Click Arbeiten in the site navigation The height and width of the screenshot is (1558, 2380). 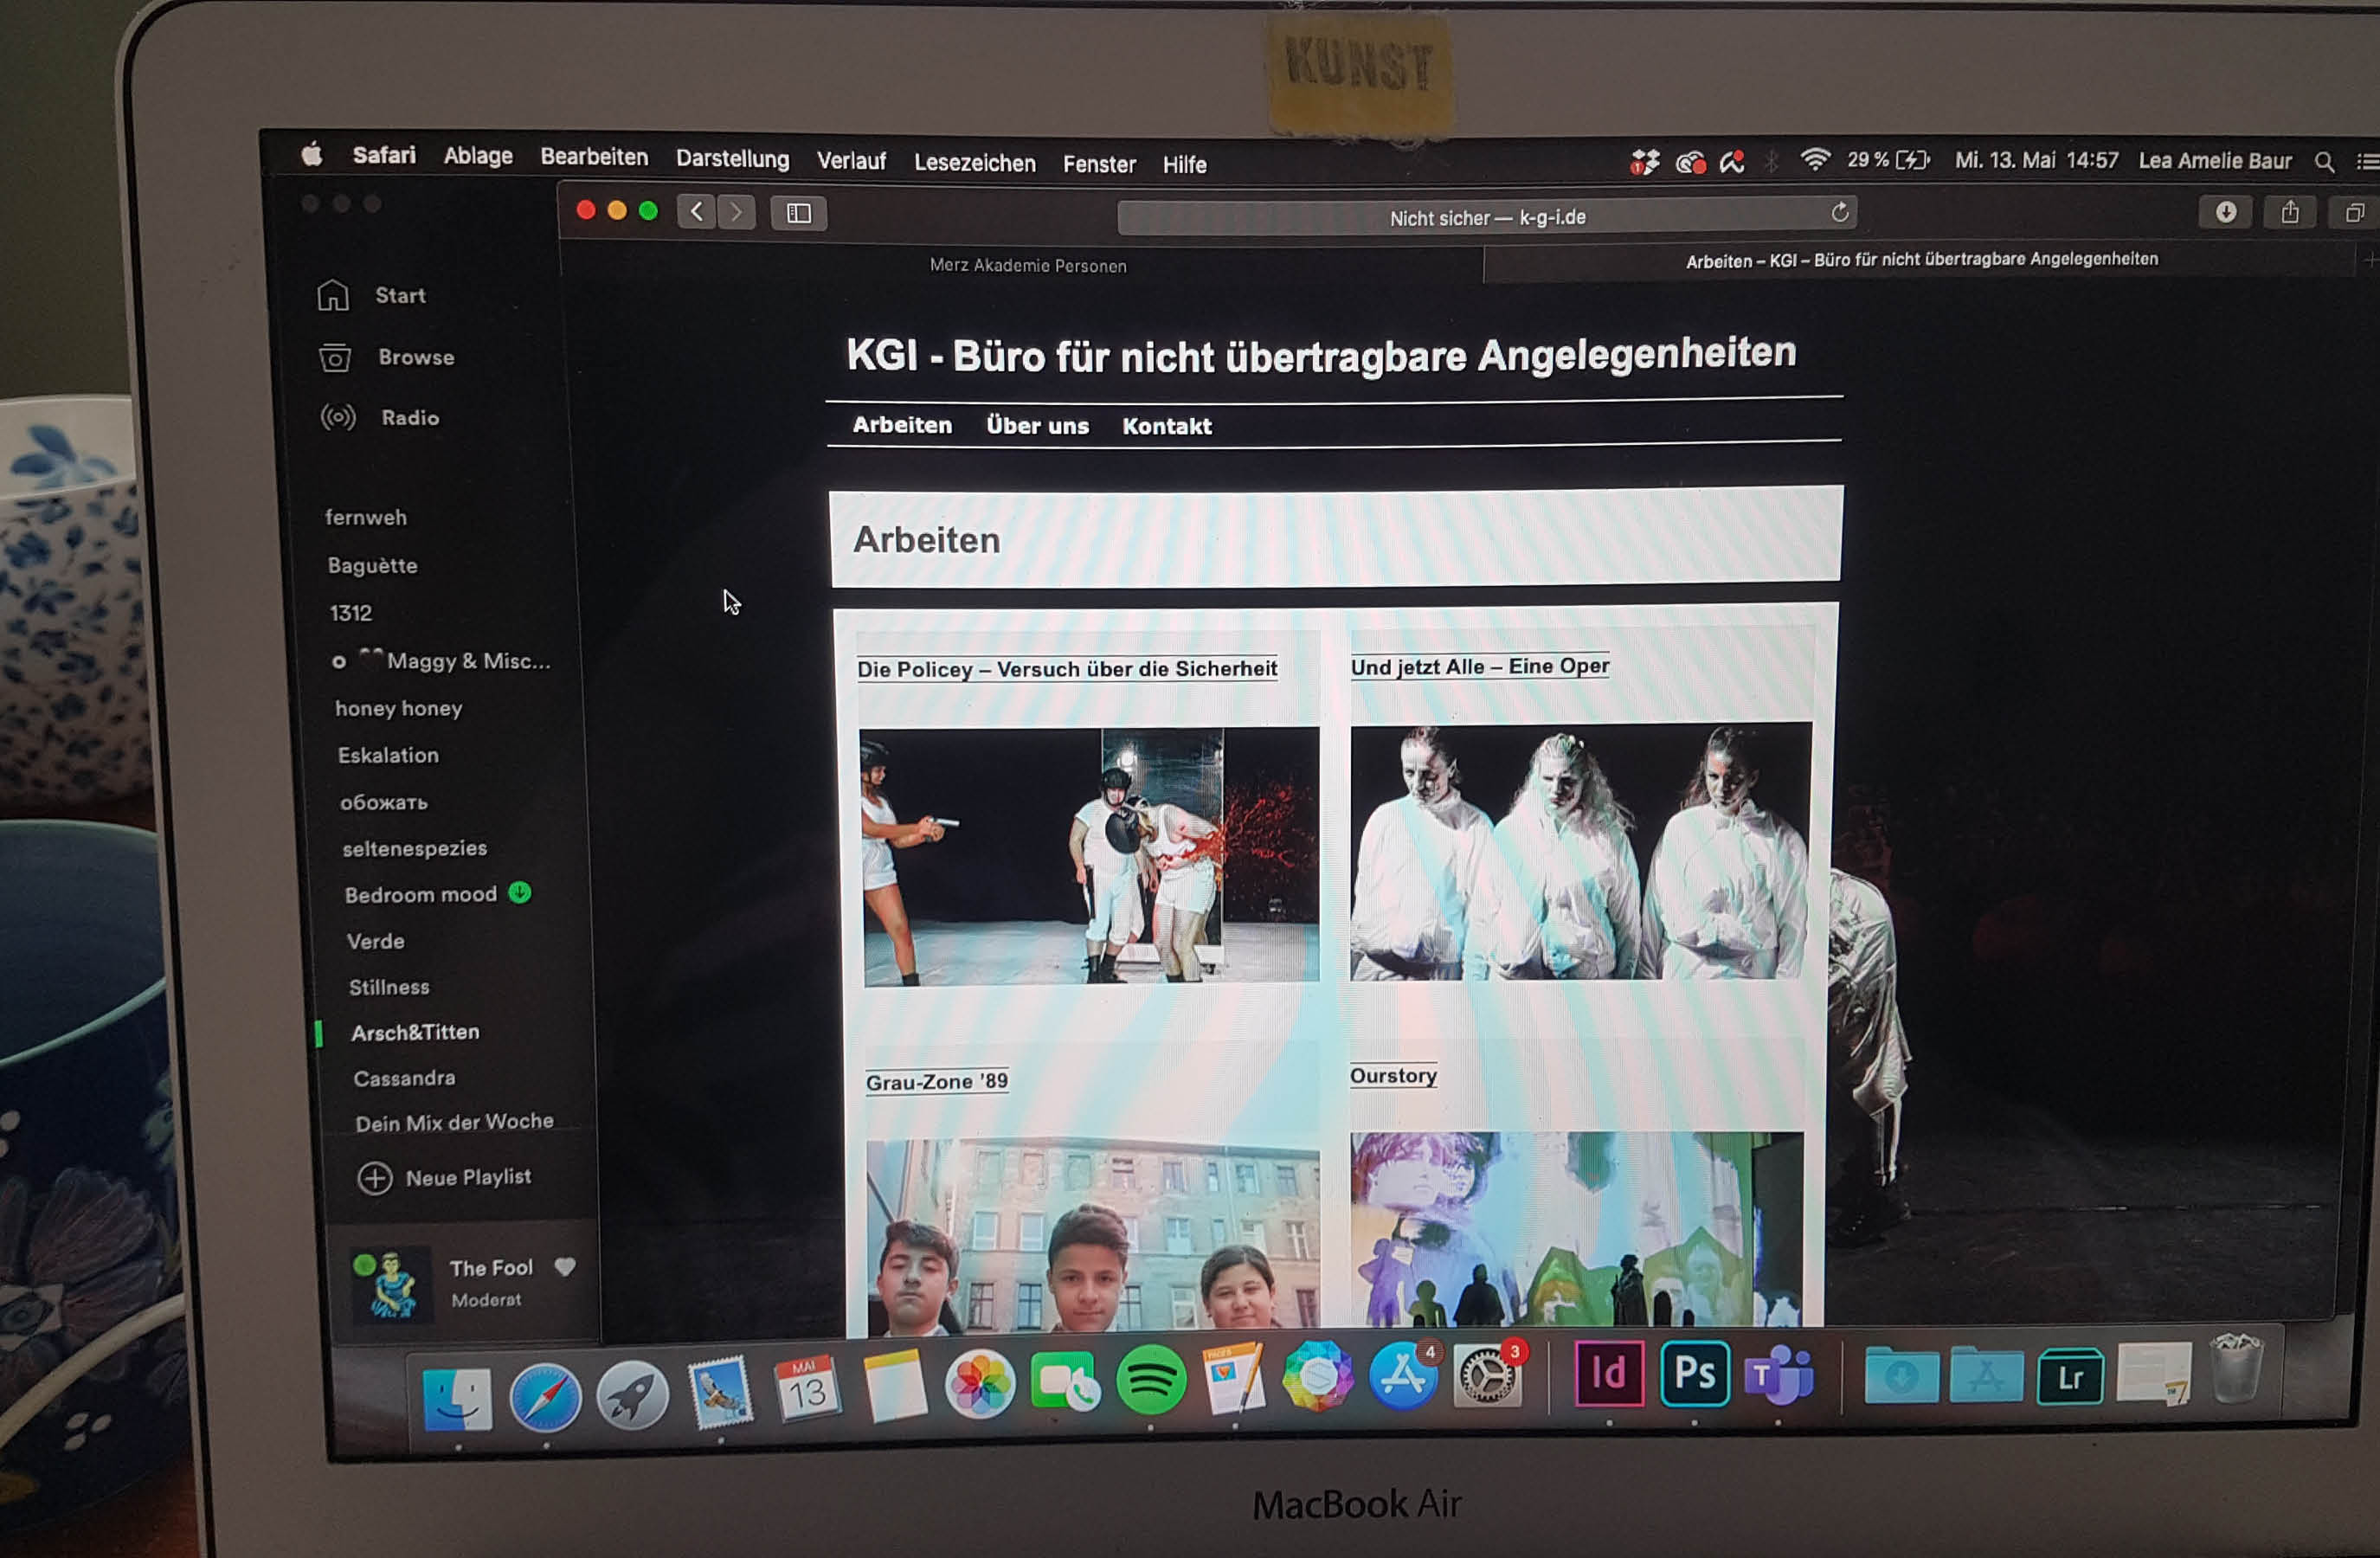pyautogui.click(x=902, y=425)
